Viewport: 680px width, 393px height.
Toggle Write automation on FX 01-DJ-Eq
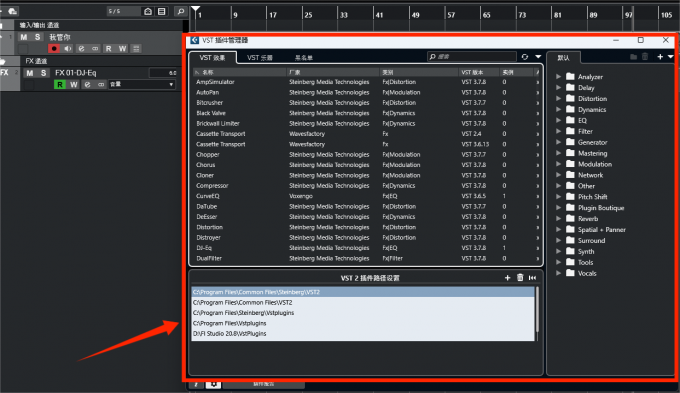coord(74,84)
